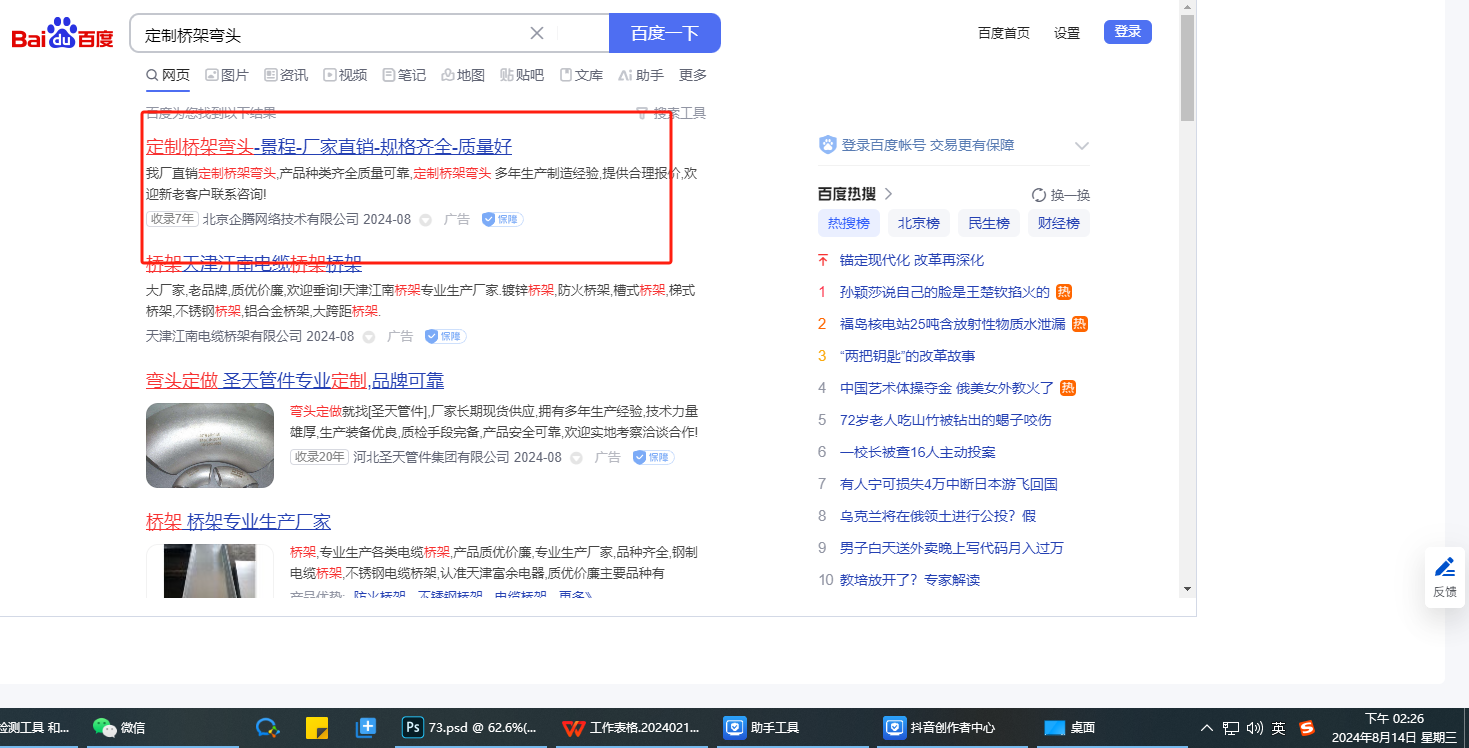Show hidden system tray icons
The height and width of the screenshot is (748, 1469).
click(1207, 728)
